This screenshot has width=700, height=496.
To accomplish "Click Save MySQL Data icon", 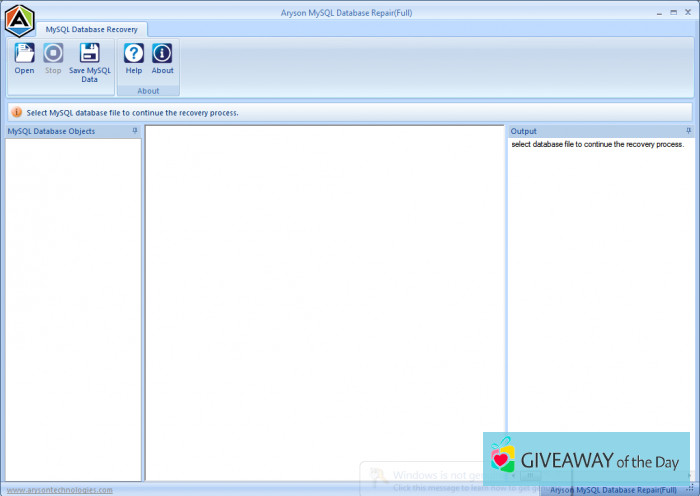I will 89,61.
